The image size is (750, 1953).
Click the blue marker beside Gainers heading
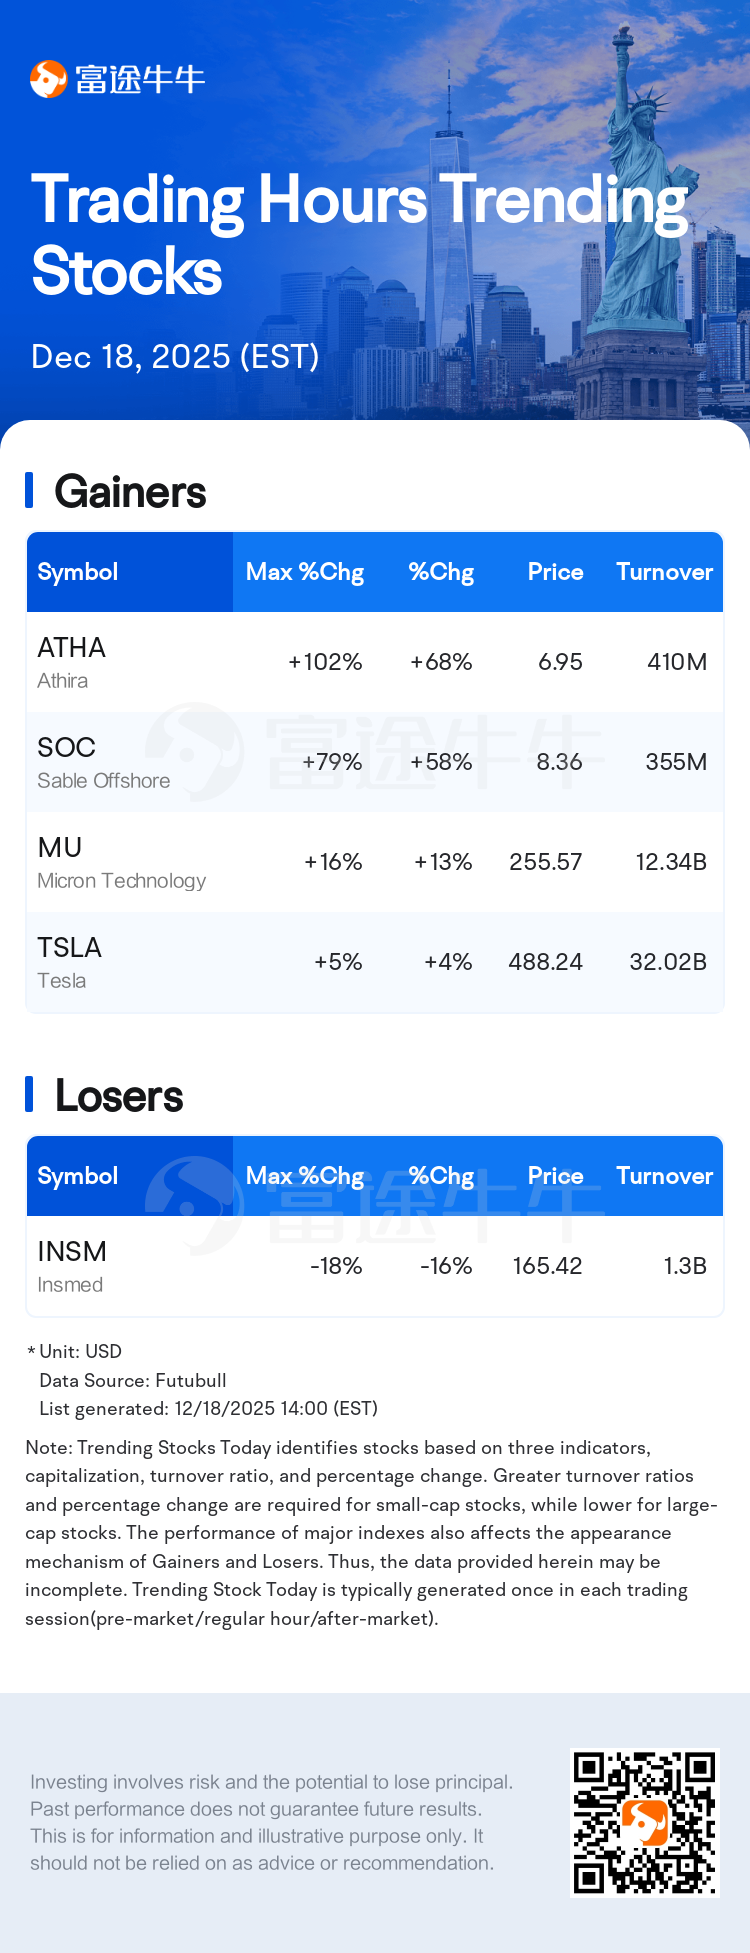[x=29, y=491]
